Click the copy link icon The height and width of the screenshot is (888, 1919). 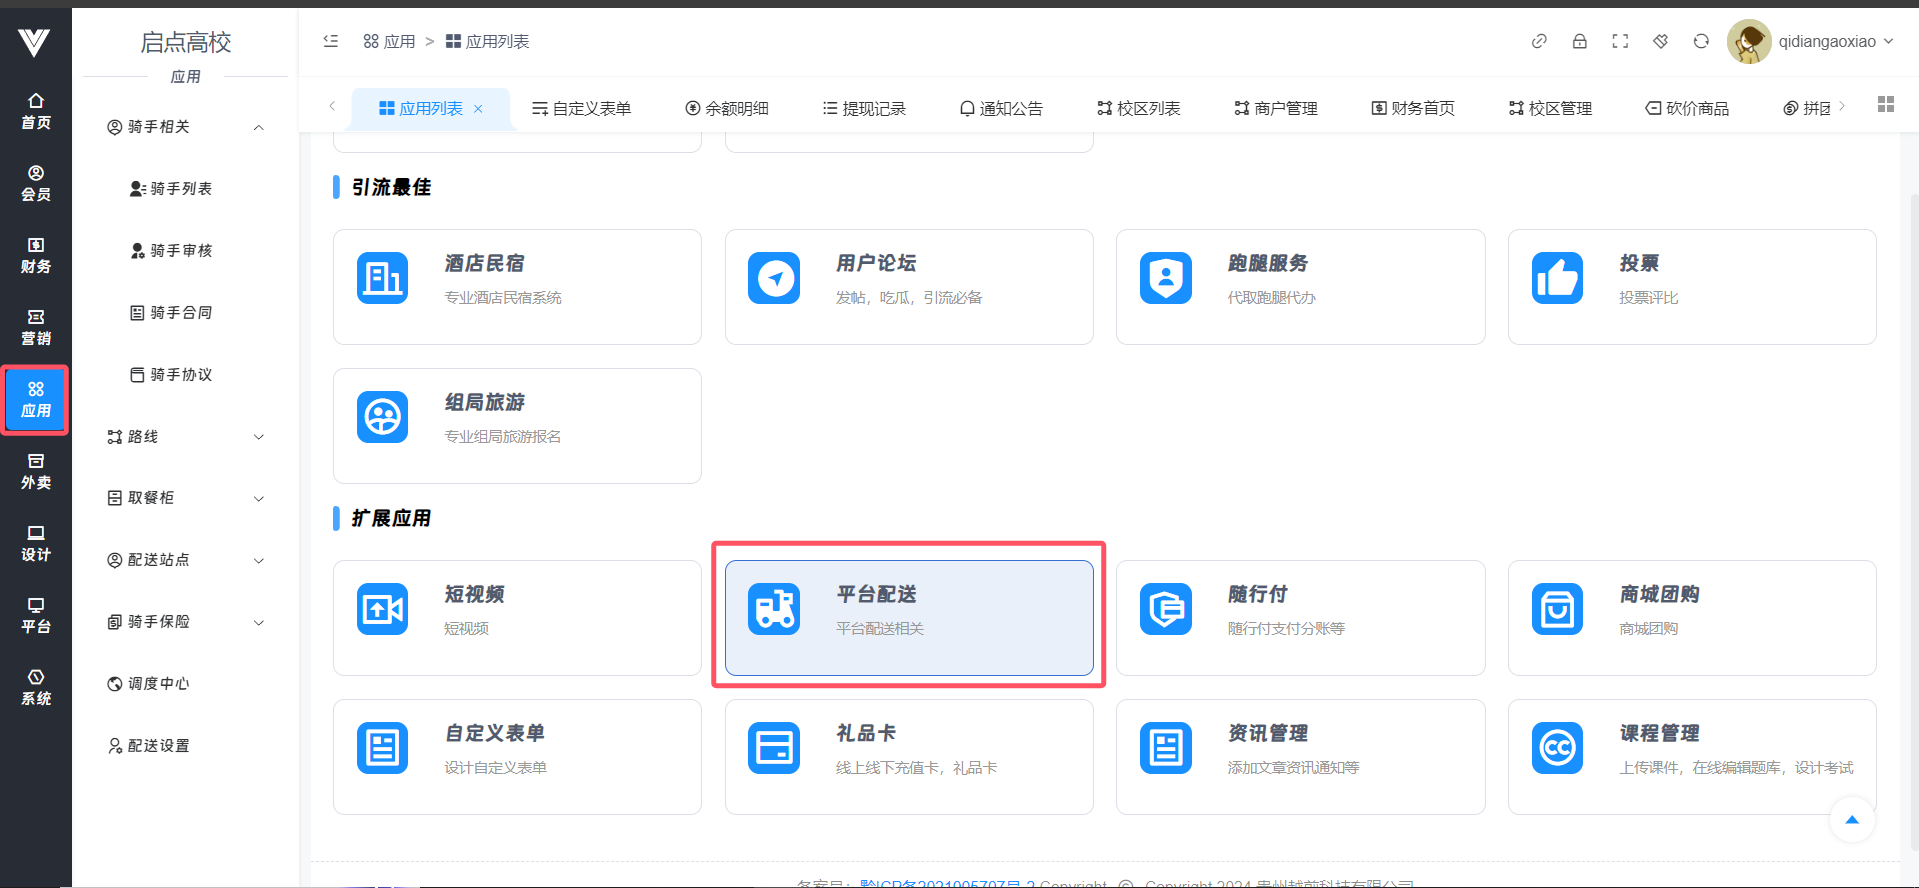pos(1539,41)
